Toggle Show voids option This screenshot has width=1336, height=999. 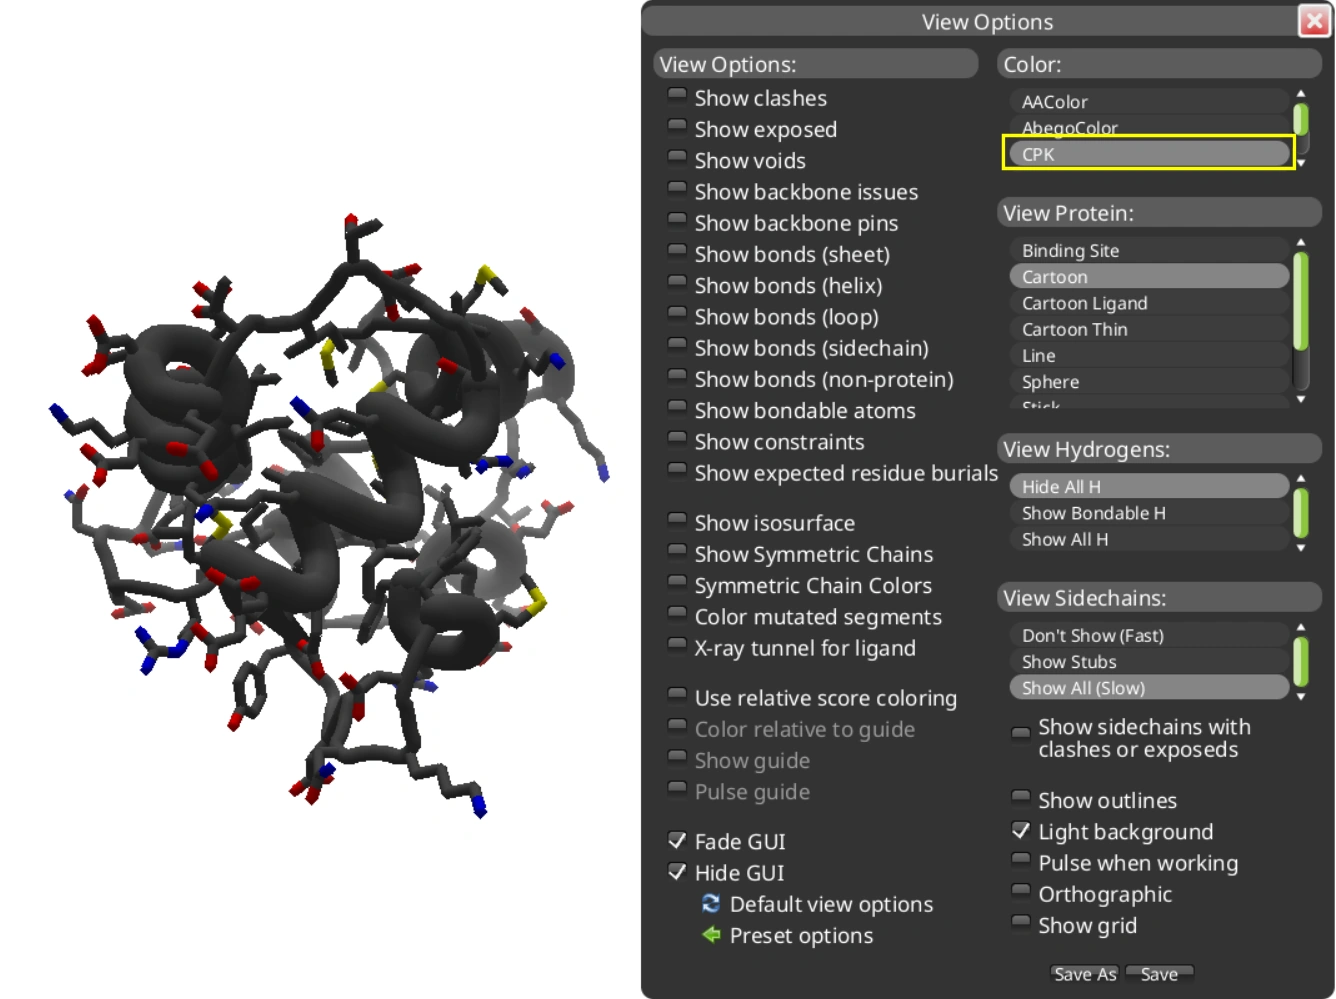(x=677, y=159)
